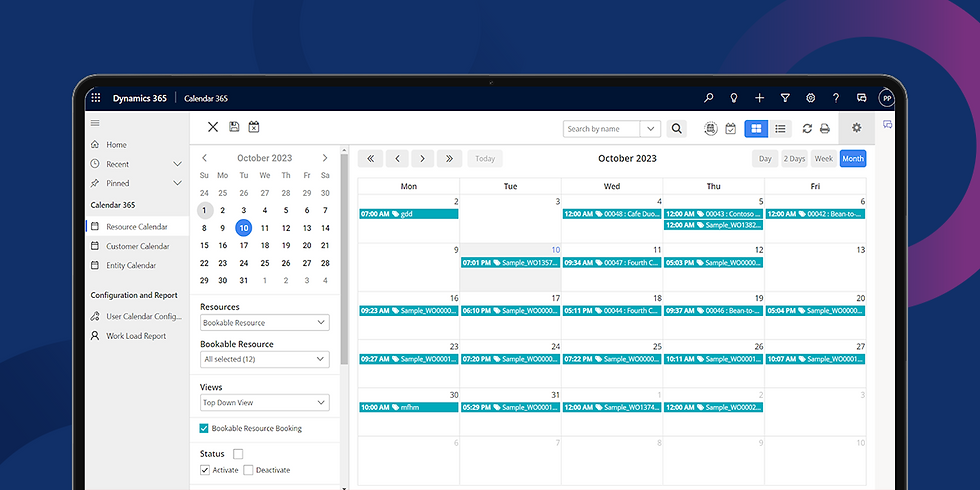Click the save floppy disk icon
The width and height of the screenshot is (980, 490).
coord(234,127)
